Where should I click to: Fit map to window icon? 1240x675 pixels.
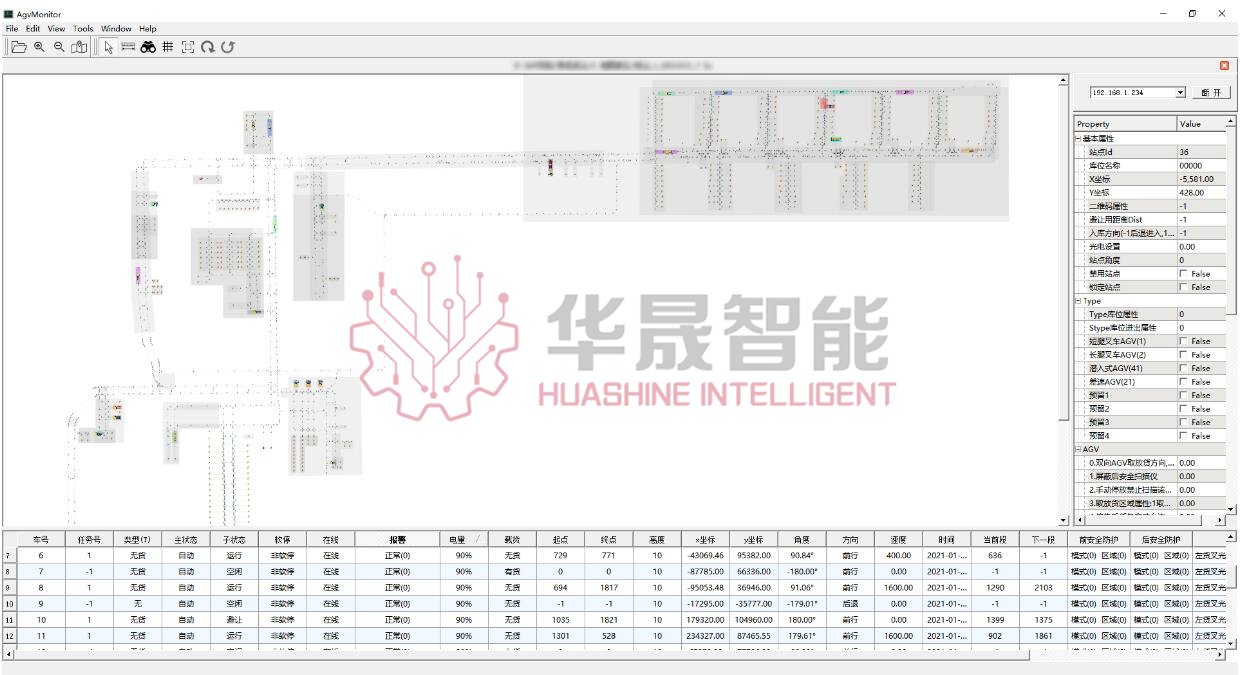188,47
